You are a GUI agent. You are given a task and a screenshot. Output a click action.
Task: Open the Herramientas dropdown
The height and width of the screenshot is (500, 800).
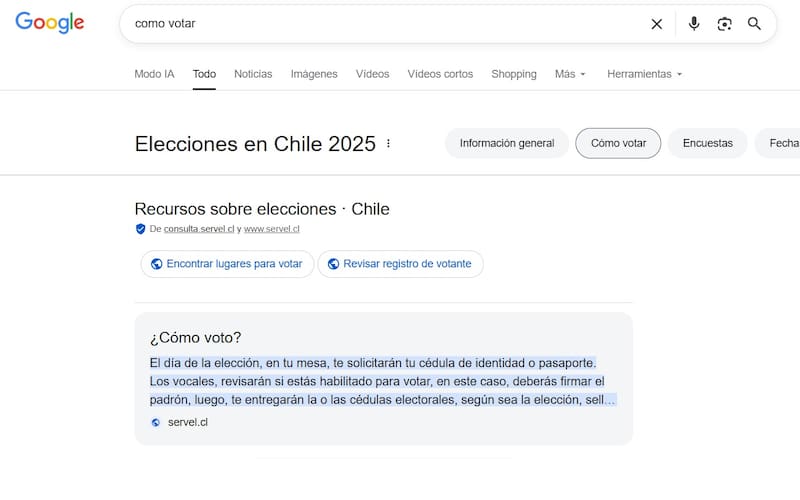click(645, 74)
